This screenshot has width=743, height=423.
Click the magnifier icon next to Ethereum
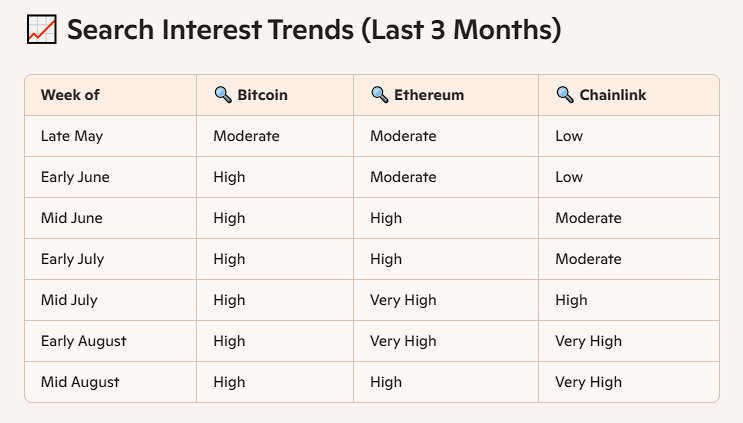[x=380, y=95]
